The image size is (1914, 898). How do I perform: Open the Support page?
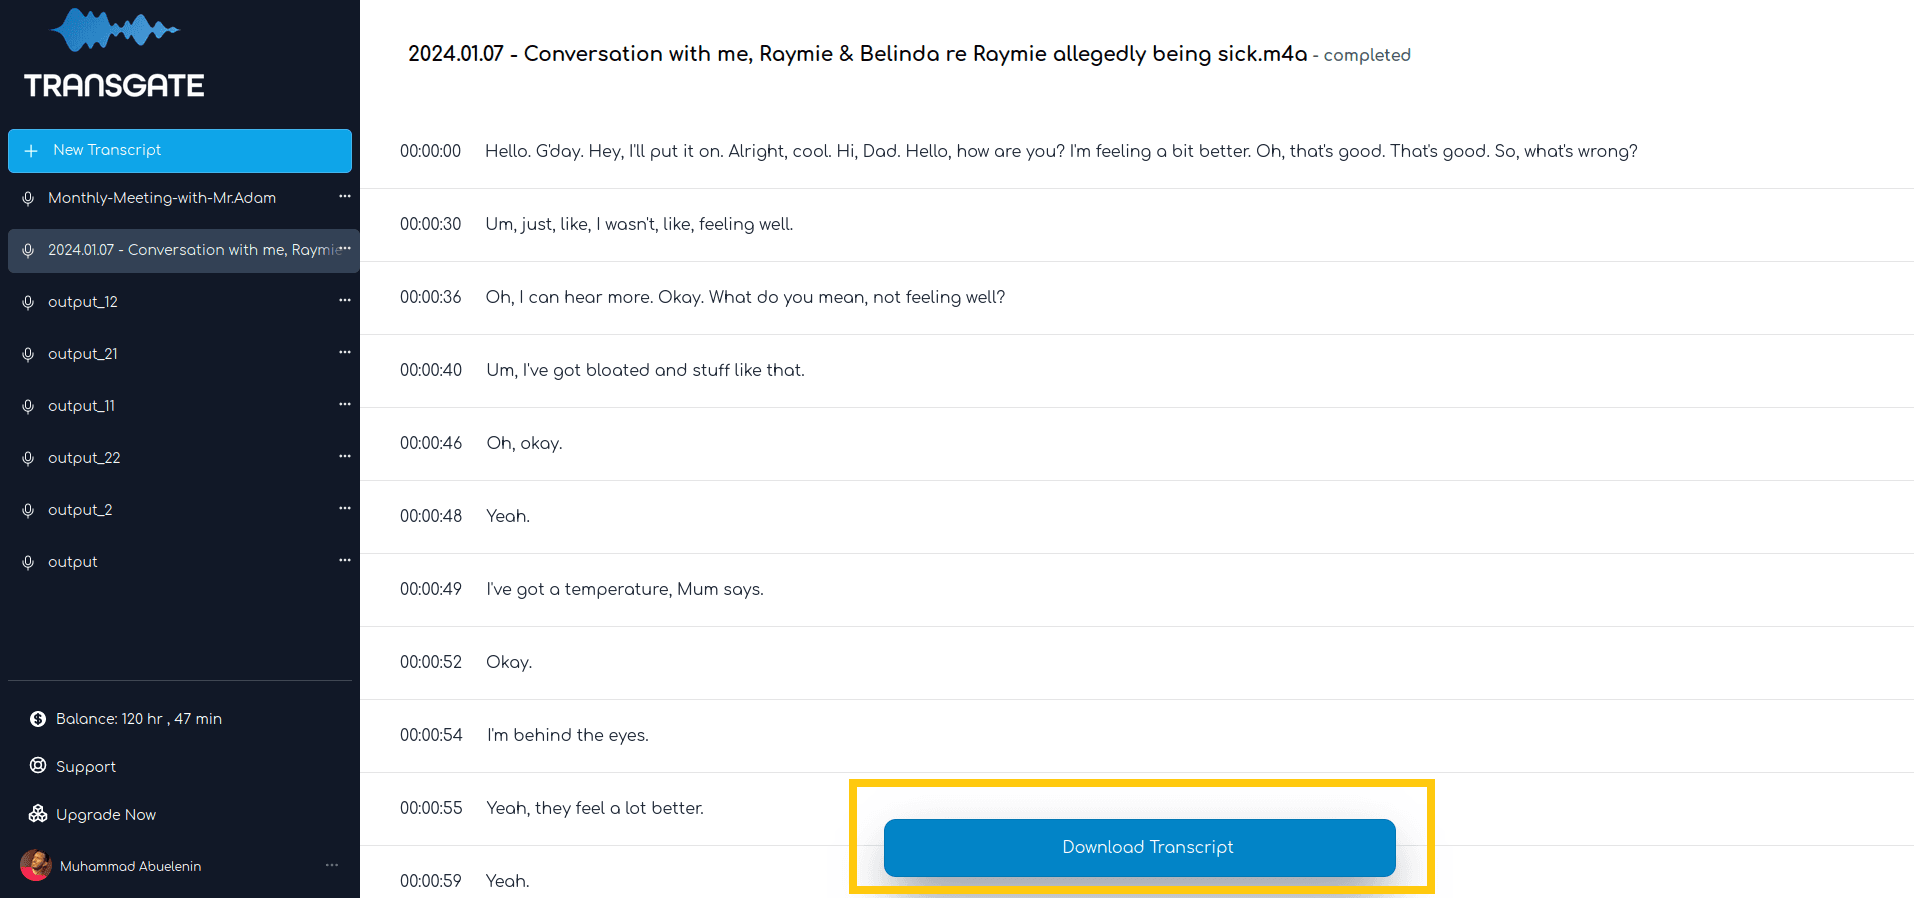tap(86, 767)
